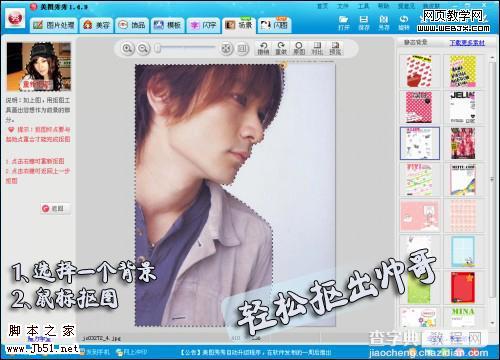Open the 图片处理 image processing tab
500x360 pixels.
(54, 25)
